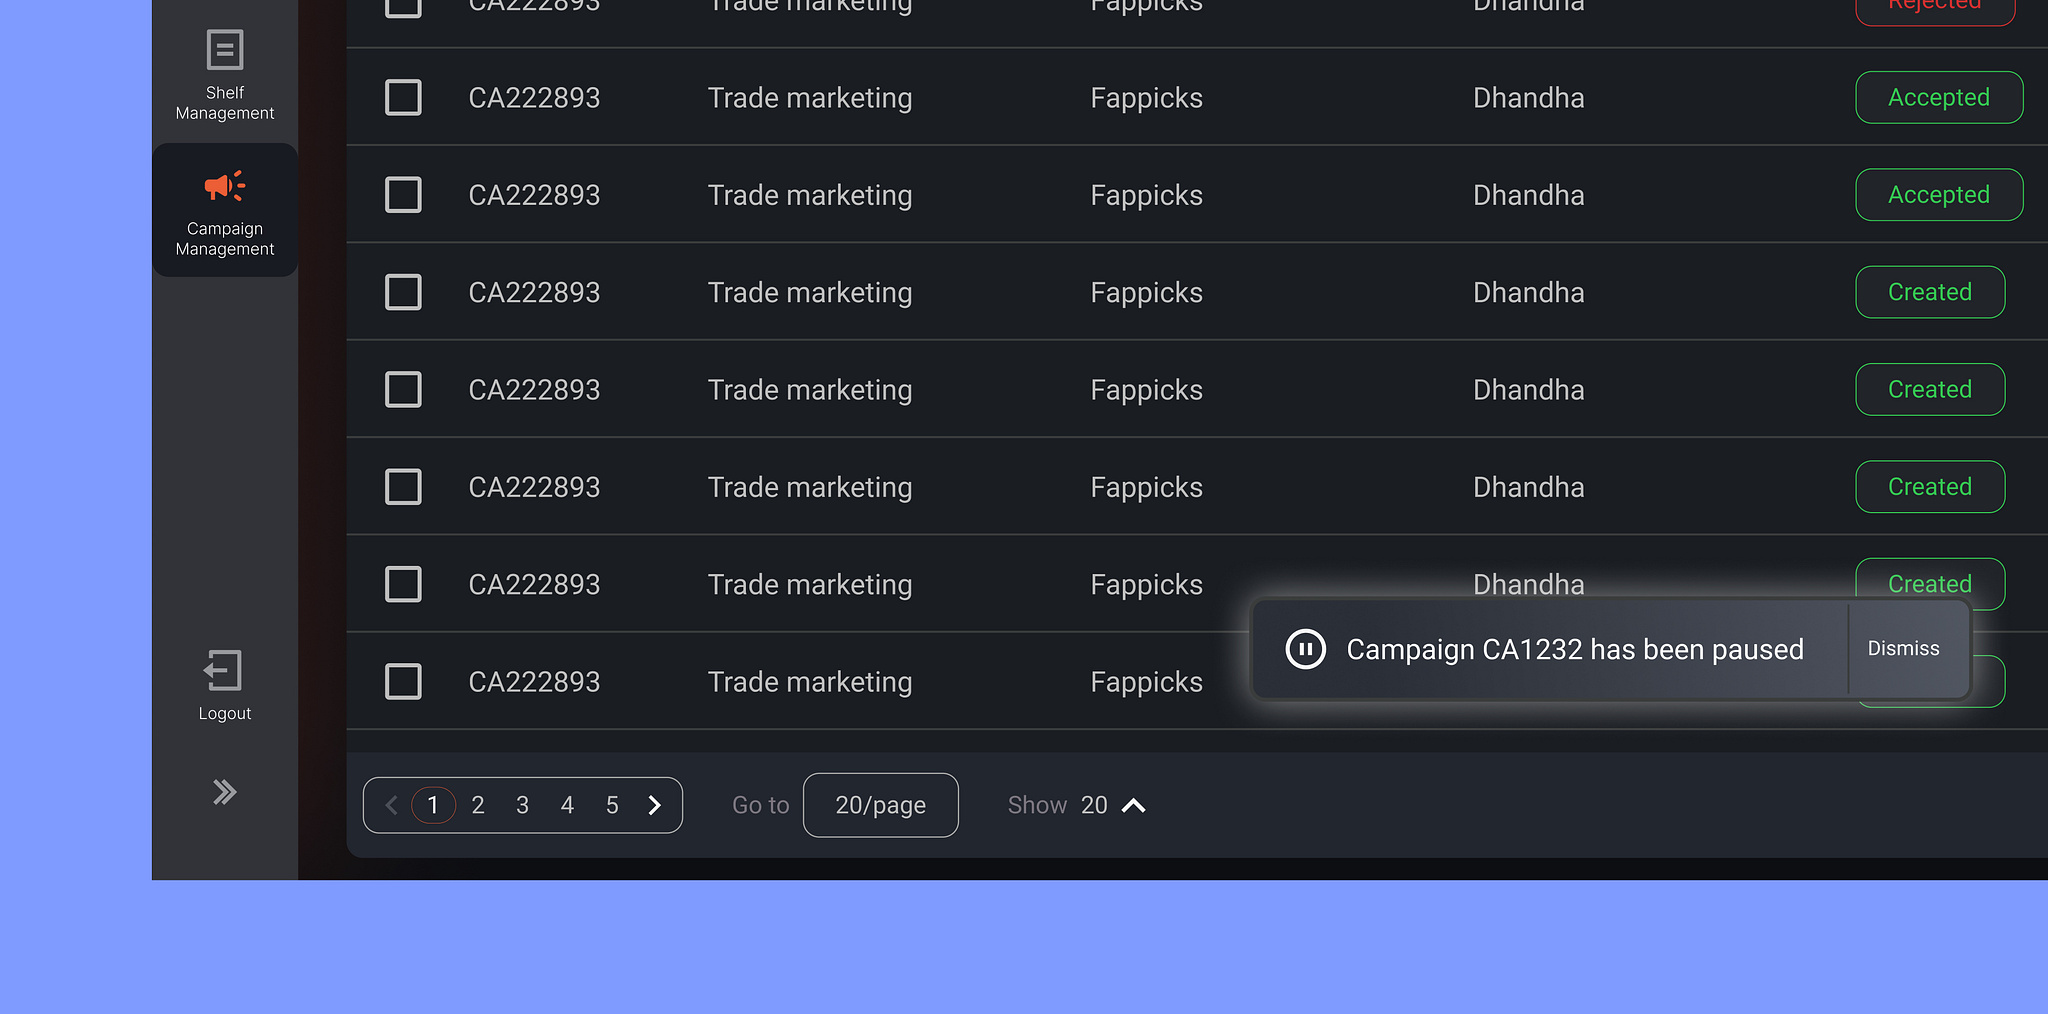Dismiss the campaign paused notification
The image size is (2048, 1014).
pyautogui.click(x=1904, y=648)
